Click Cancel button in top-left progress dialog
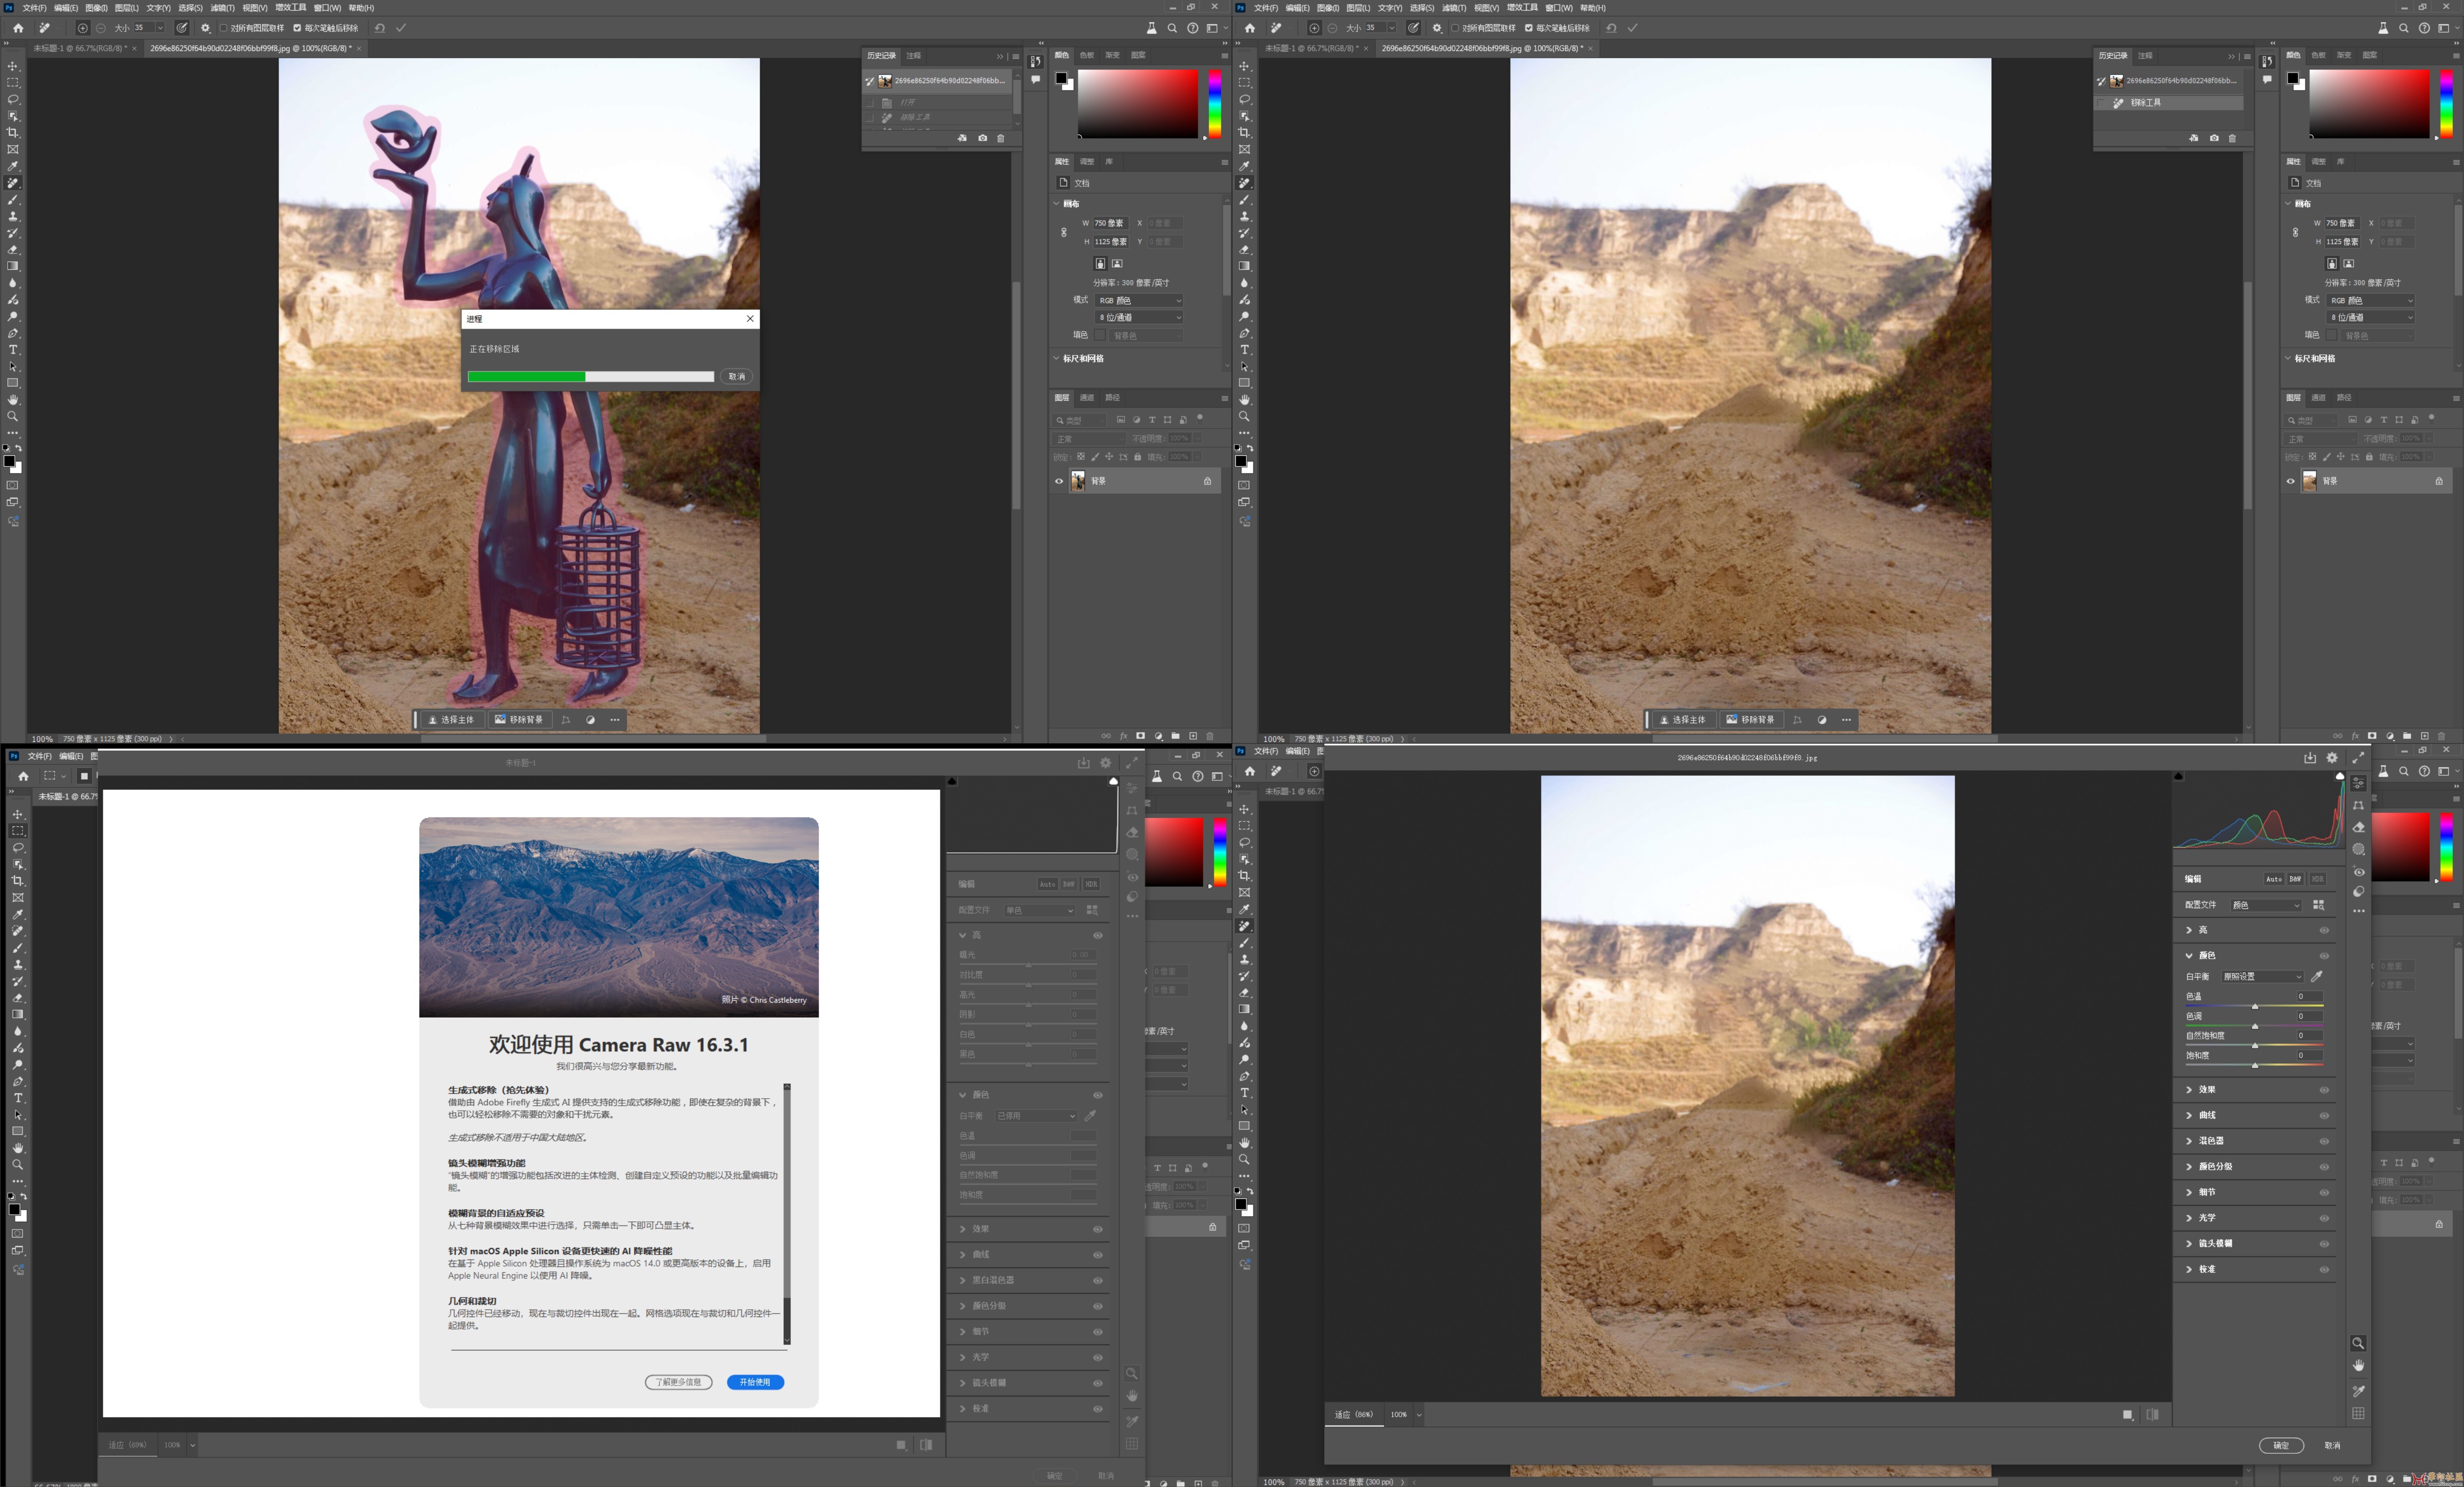The width and height of the screenshot is (2464, 1487). coord(737,377)
